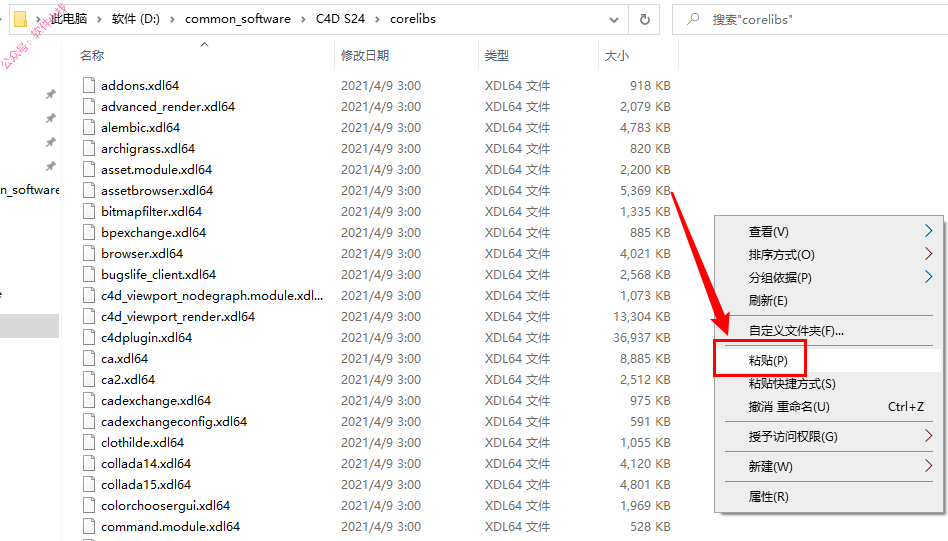Click the clothilde.xdl64 file icon

[89, 442]
